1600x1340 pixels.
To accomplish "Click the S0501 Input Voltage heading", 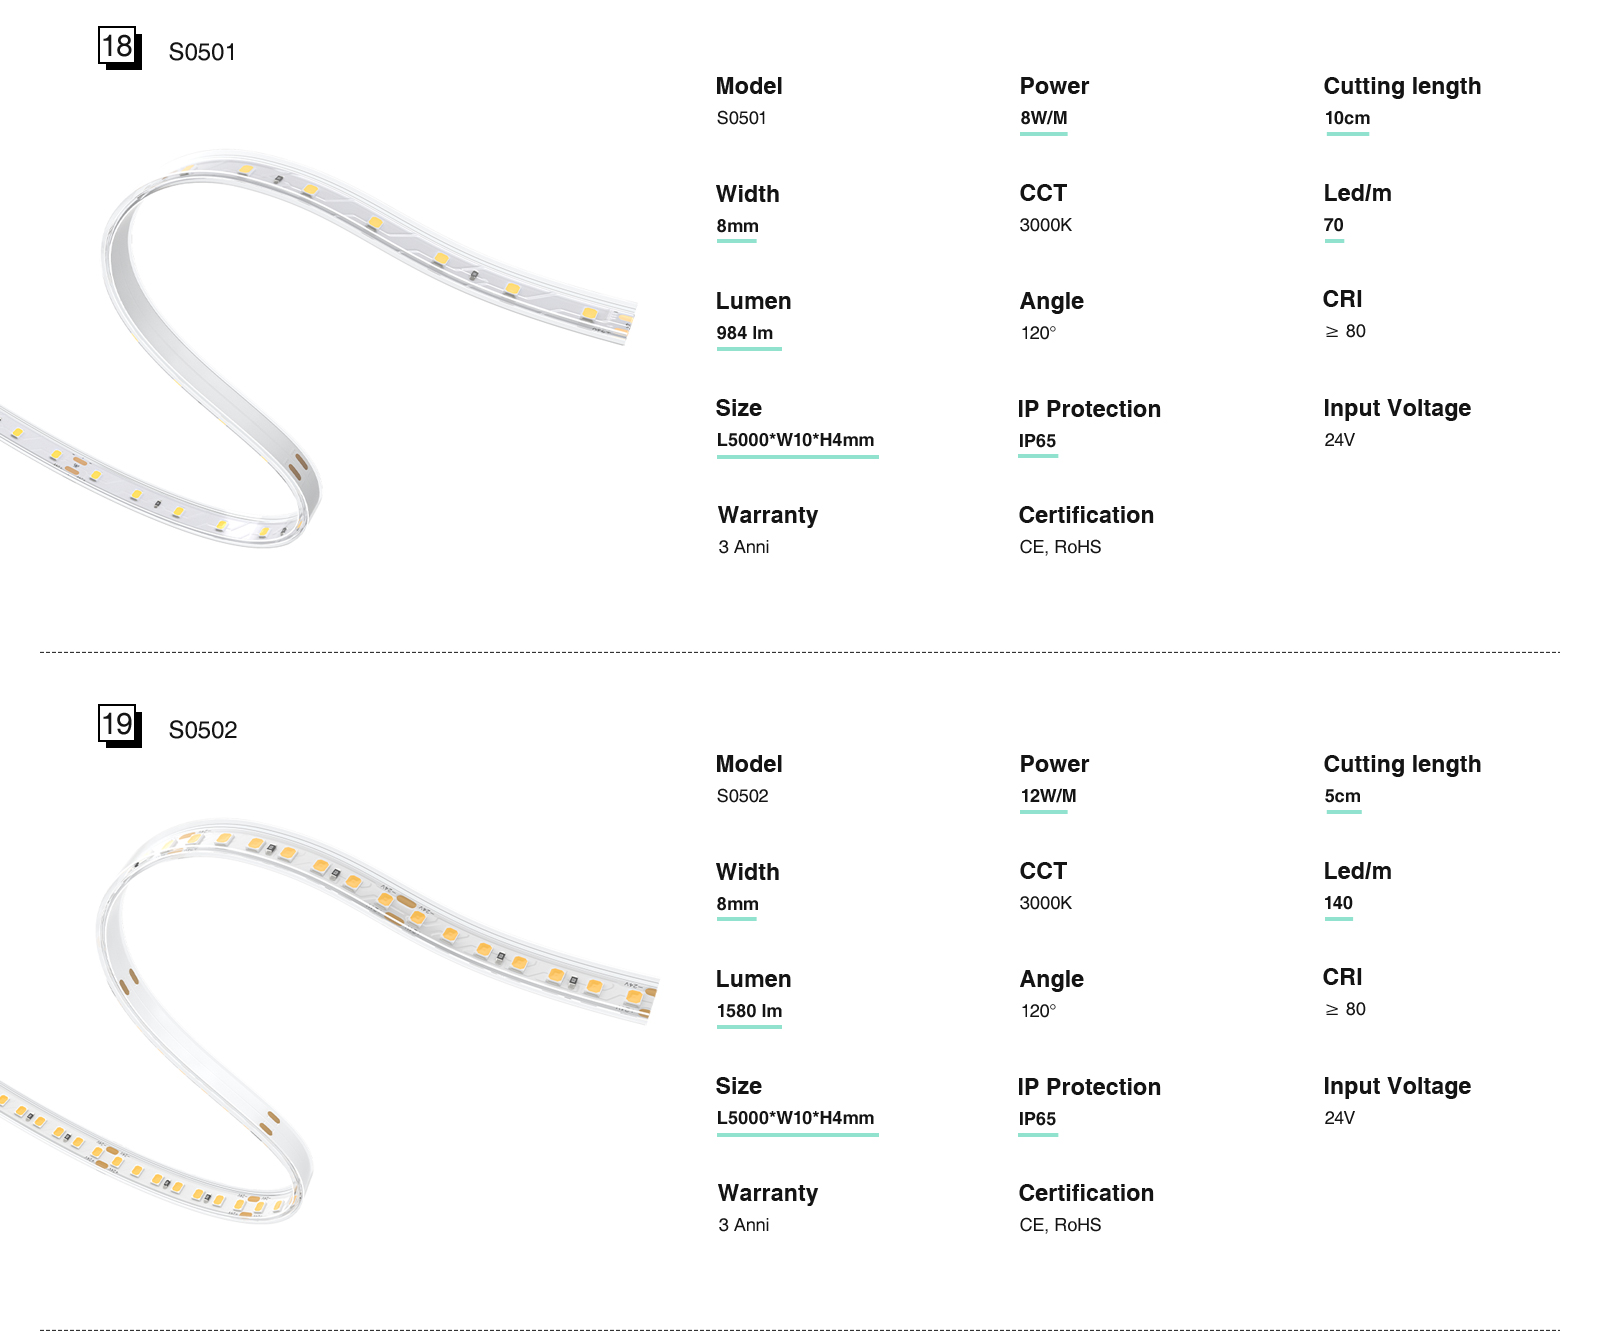I will click(1397, 408).
